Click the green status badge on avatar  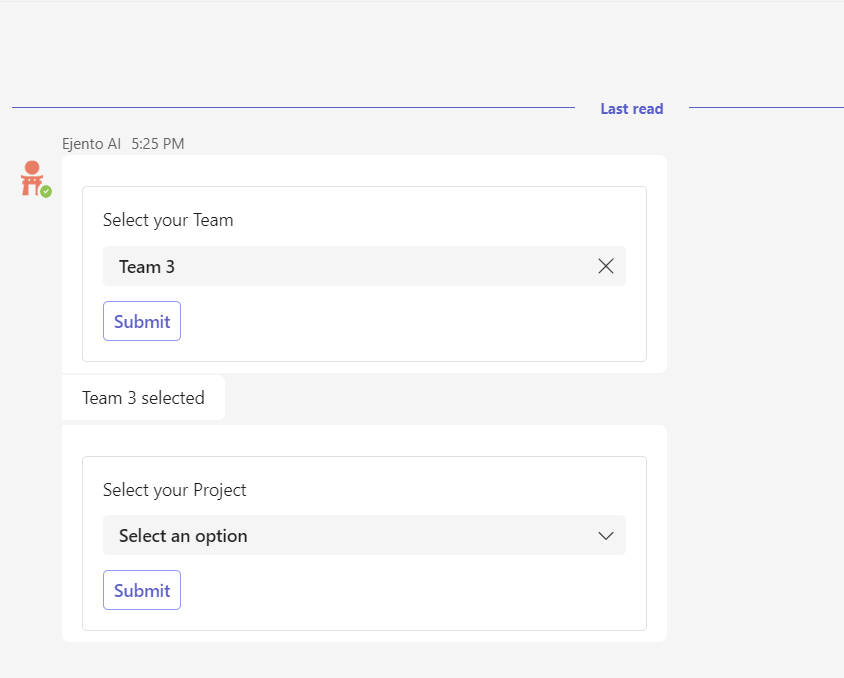tap(46, 191)
